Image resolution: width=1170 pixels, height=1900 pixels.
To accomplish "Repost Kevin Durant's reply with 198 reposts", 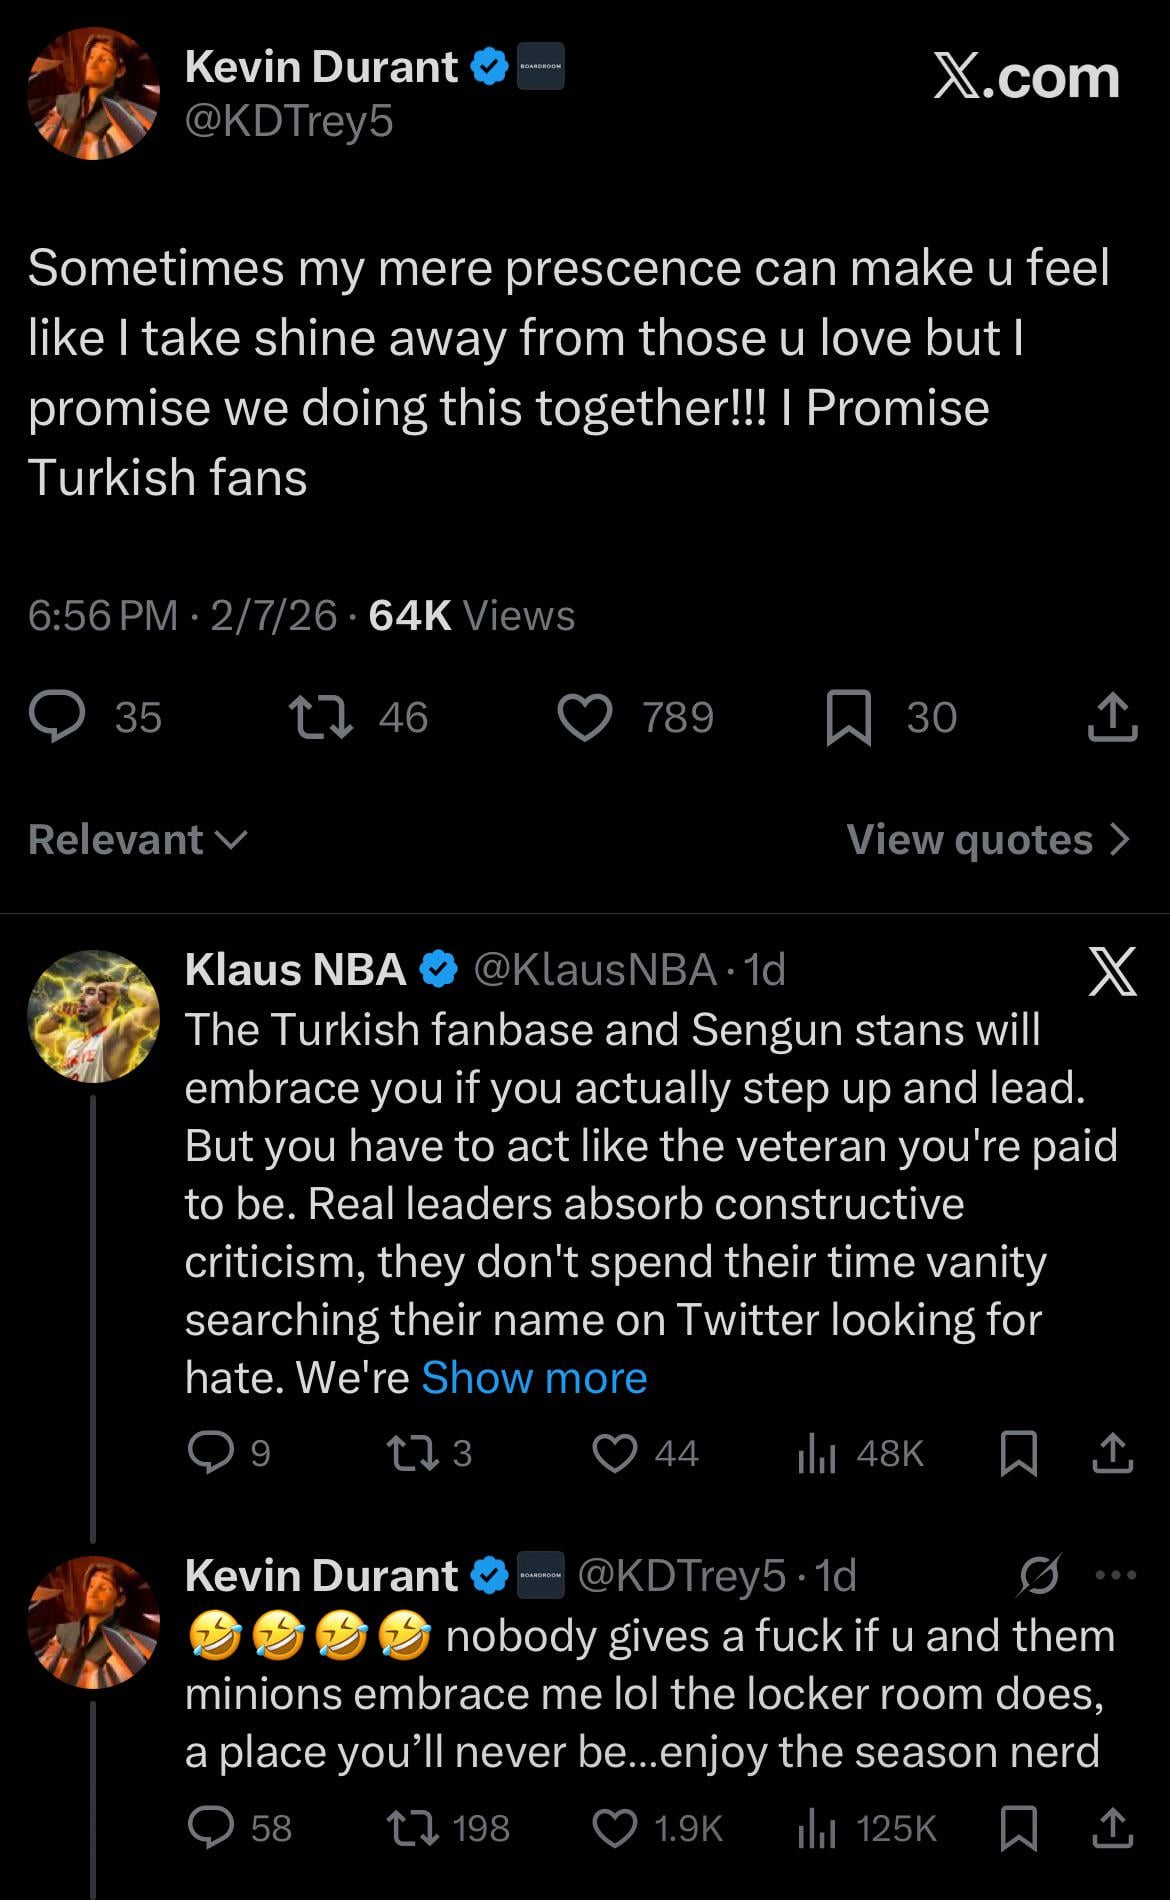I will tap(413, 1828).
